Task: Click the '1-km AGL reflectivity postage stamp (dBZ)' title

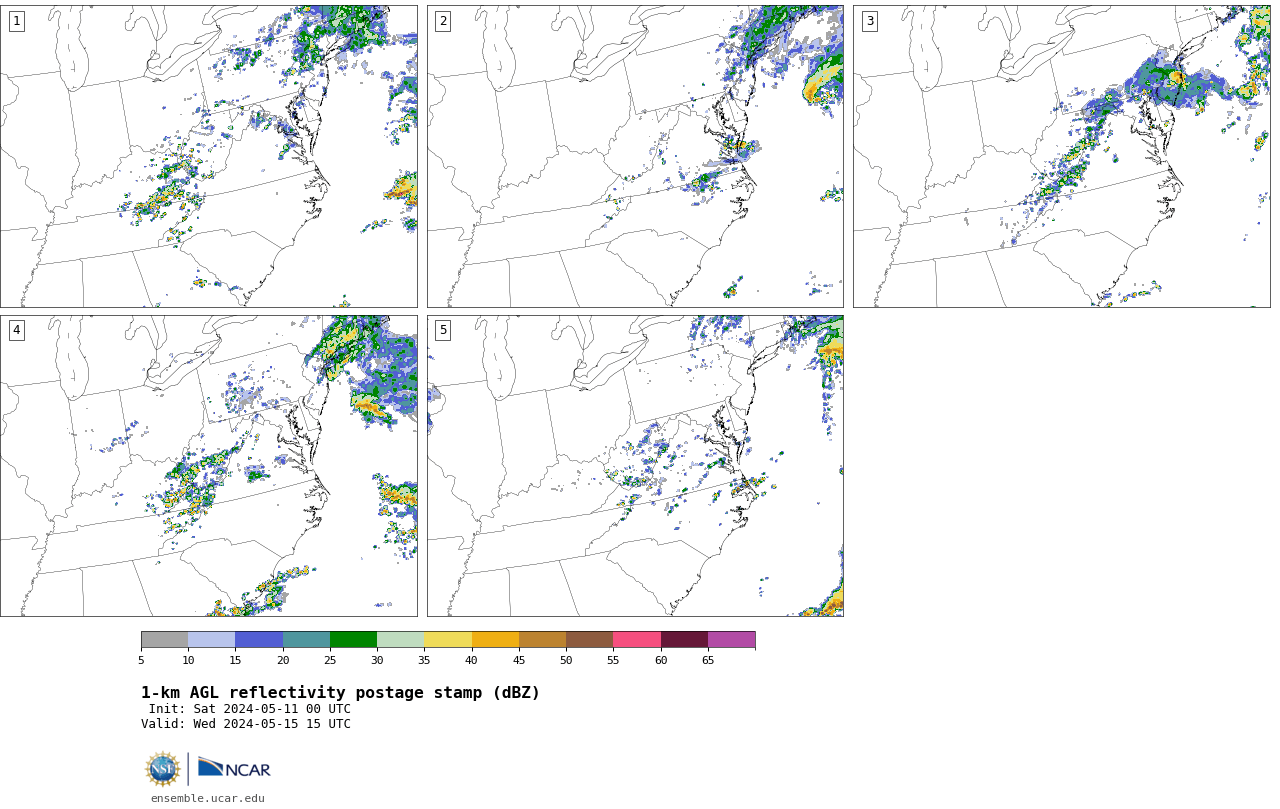Action: pyautogui.click(x=340, y=693)
